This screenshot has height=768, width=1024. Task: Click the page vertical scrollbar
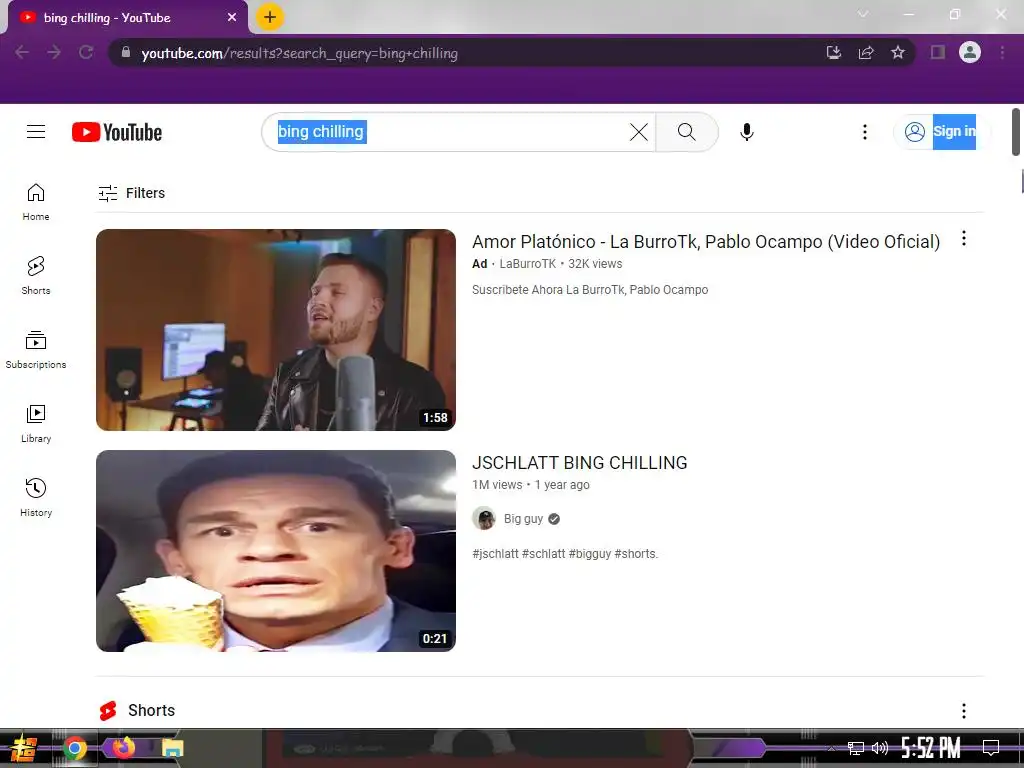(1016, 132)
